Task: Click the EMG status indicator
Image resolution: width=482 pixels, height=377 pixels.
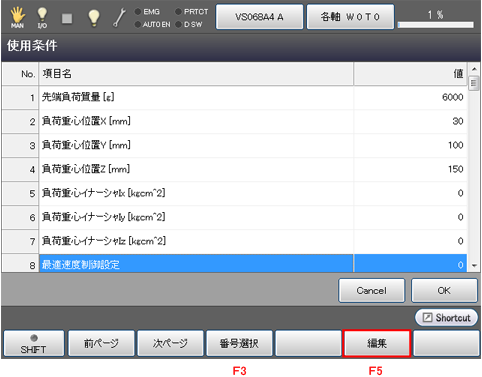Action: point(147,12)
